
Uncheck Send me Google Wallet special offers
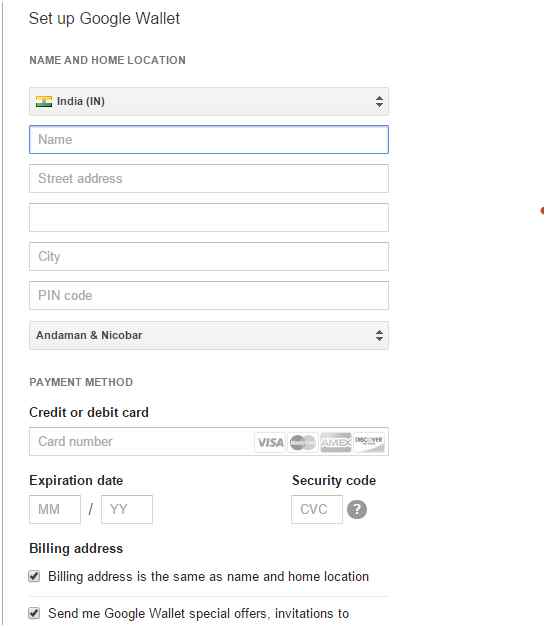point(34,613)
